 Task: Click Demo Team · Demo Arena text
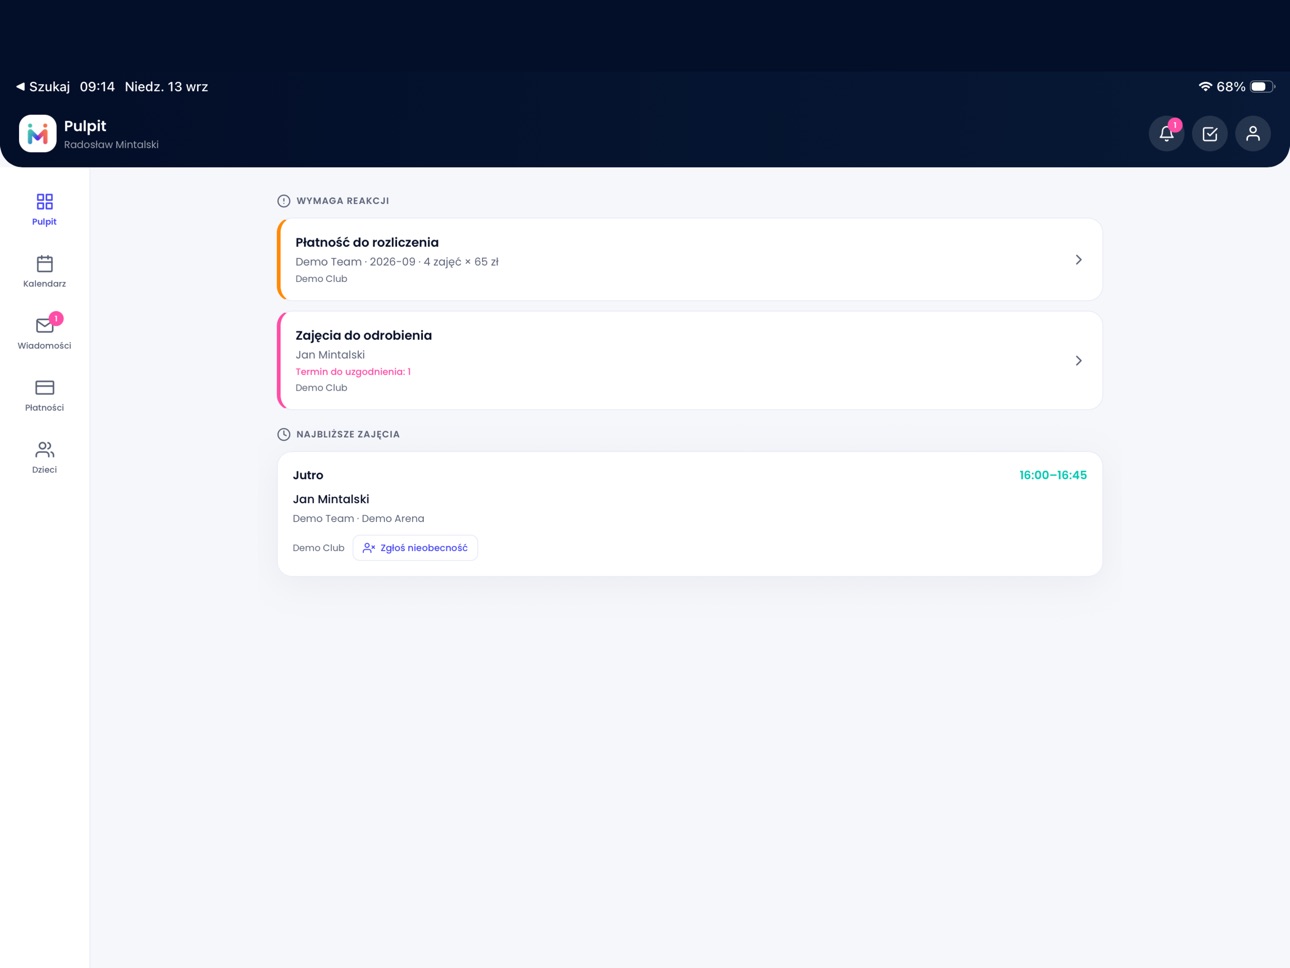pyautogui.click(x=358, y=518)
